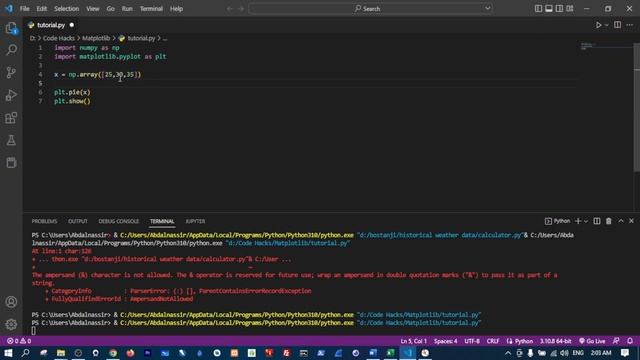Open the File menu
Screen dimensions: 640x360
[x=24, y=9]
